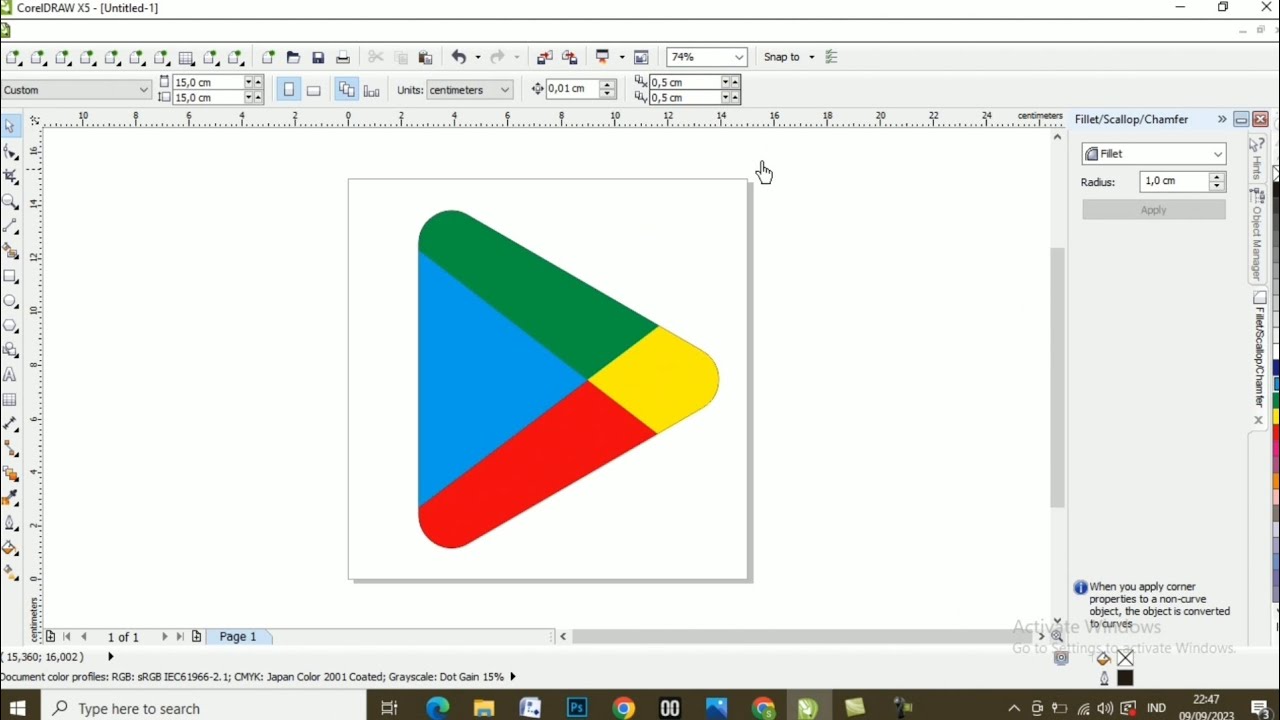Click the yellow swatch in color palette
This screenshot has width=1280, height=720.
(x=1276, y=414)
